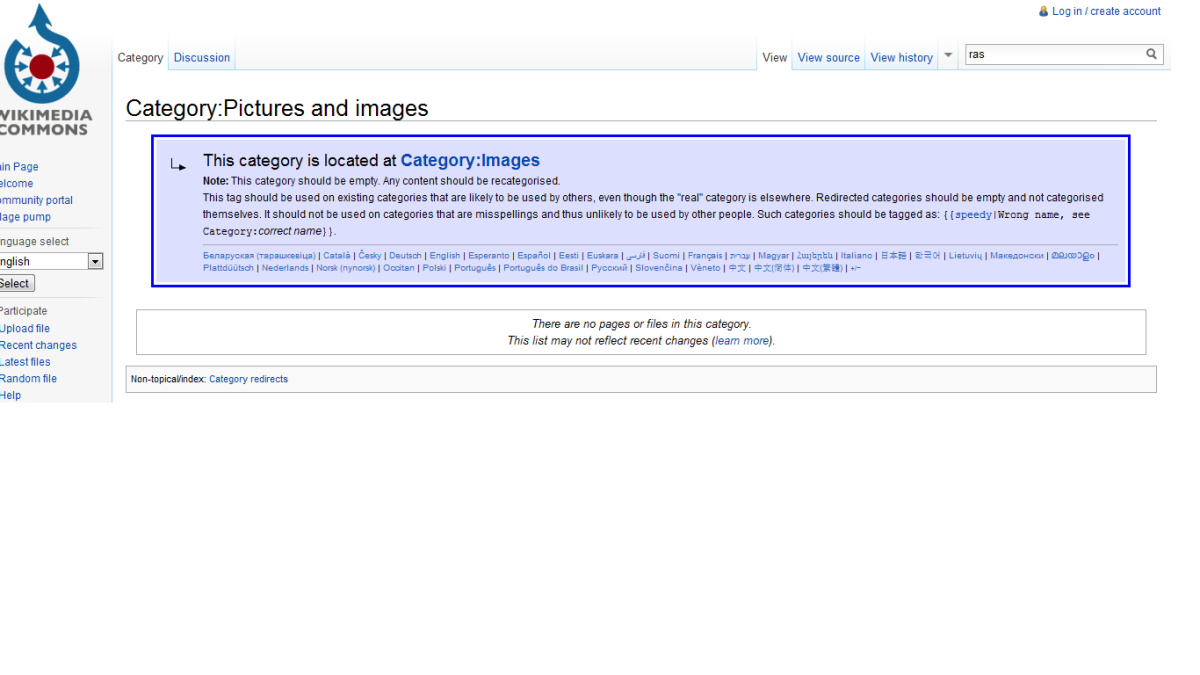Click the Log in / create account link
This screenshot has height=675, width=1200.
(1106, 11)
